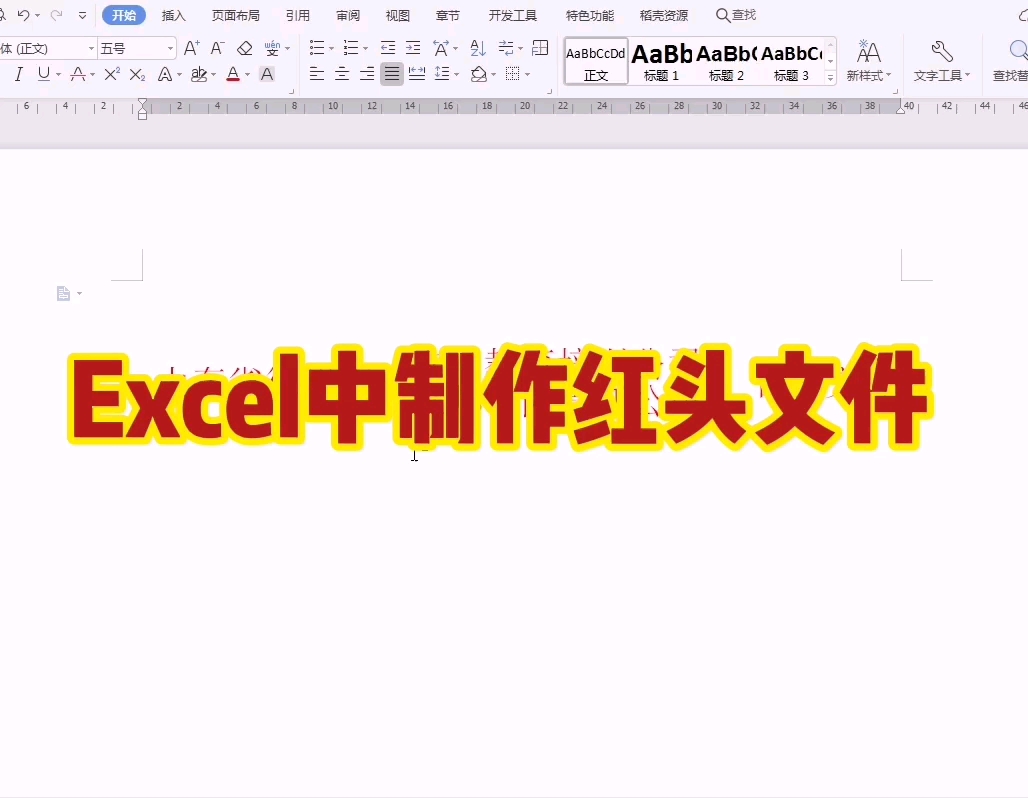Apply the Sort (排序) icon
Viewport: 1028px width, 798px height.
coord(477,47)
